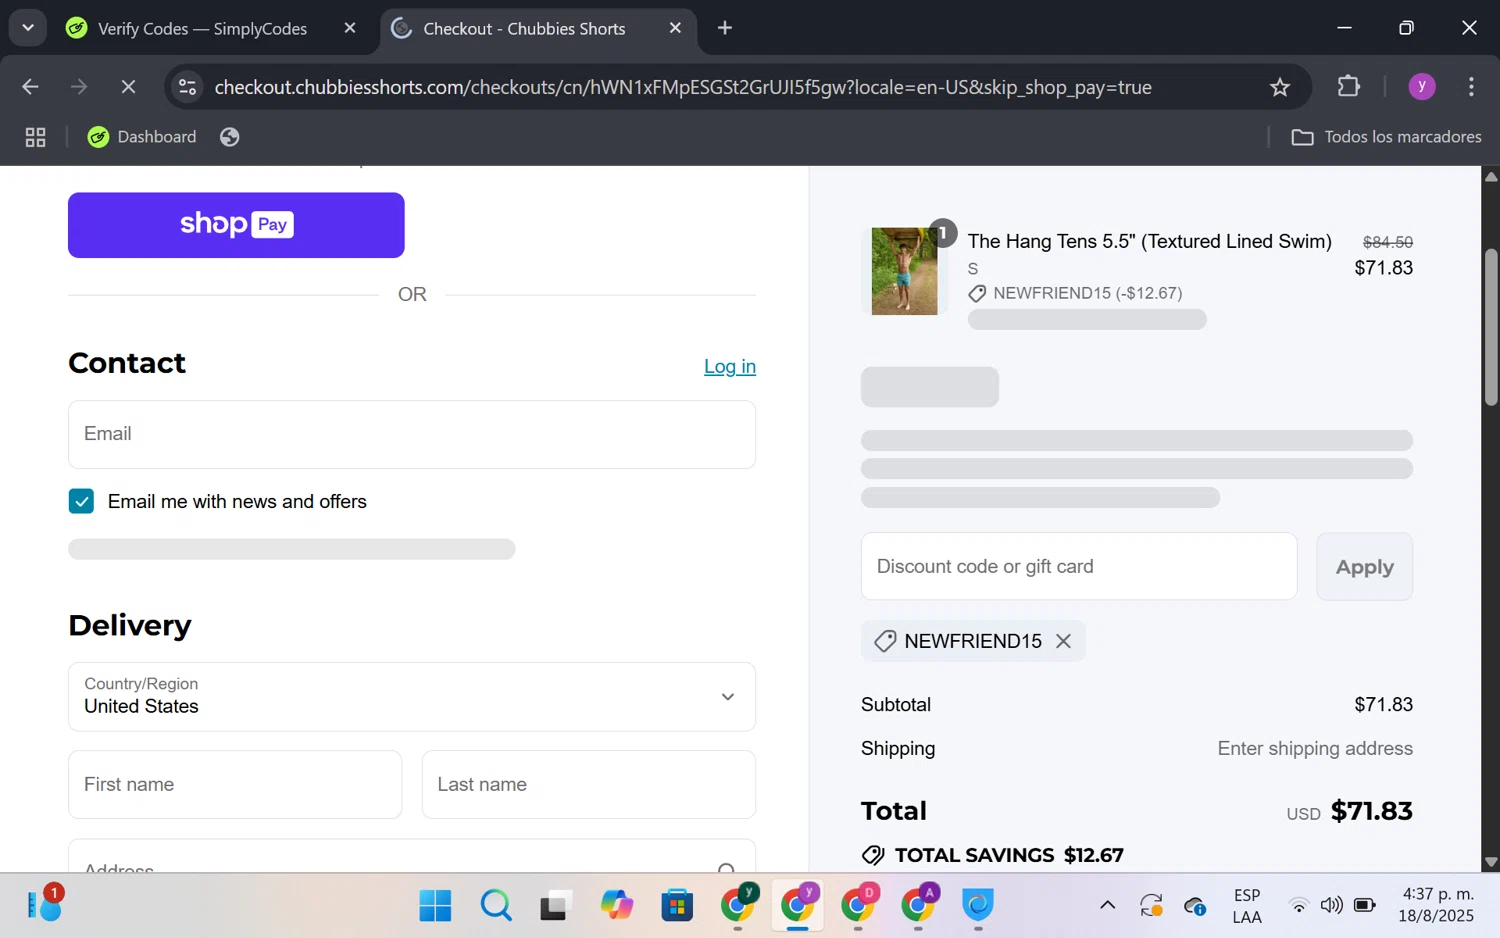Screen dimensions: 1500x938
Task: Open the browser extensions menu
Action: tap(1349, 87)
